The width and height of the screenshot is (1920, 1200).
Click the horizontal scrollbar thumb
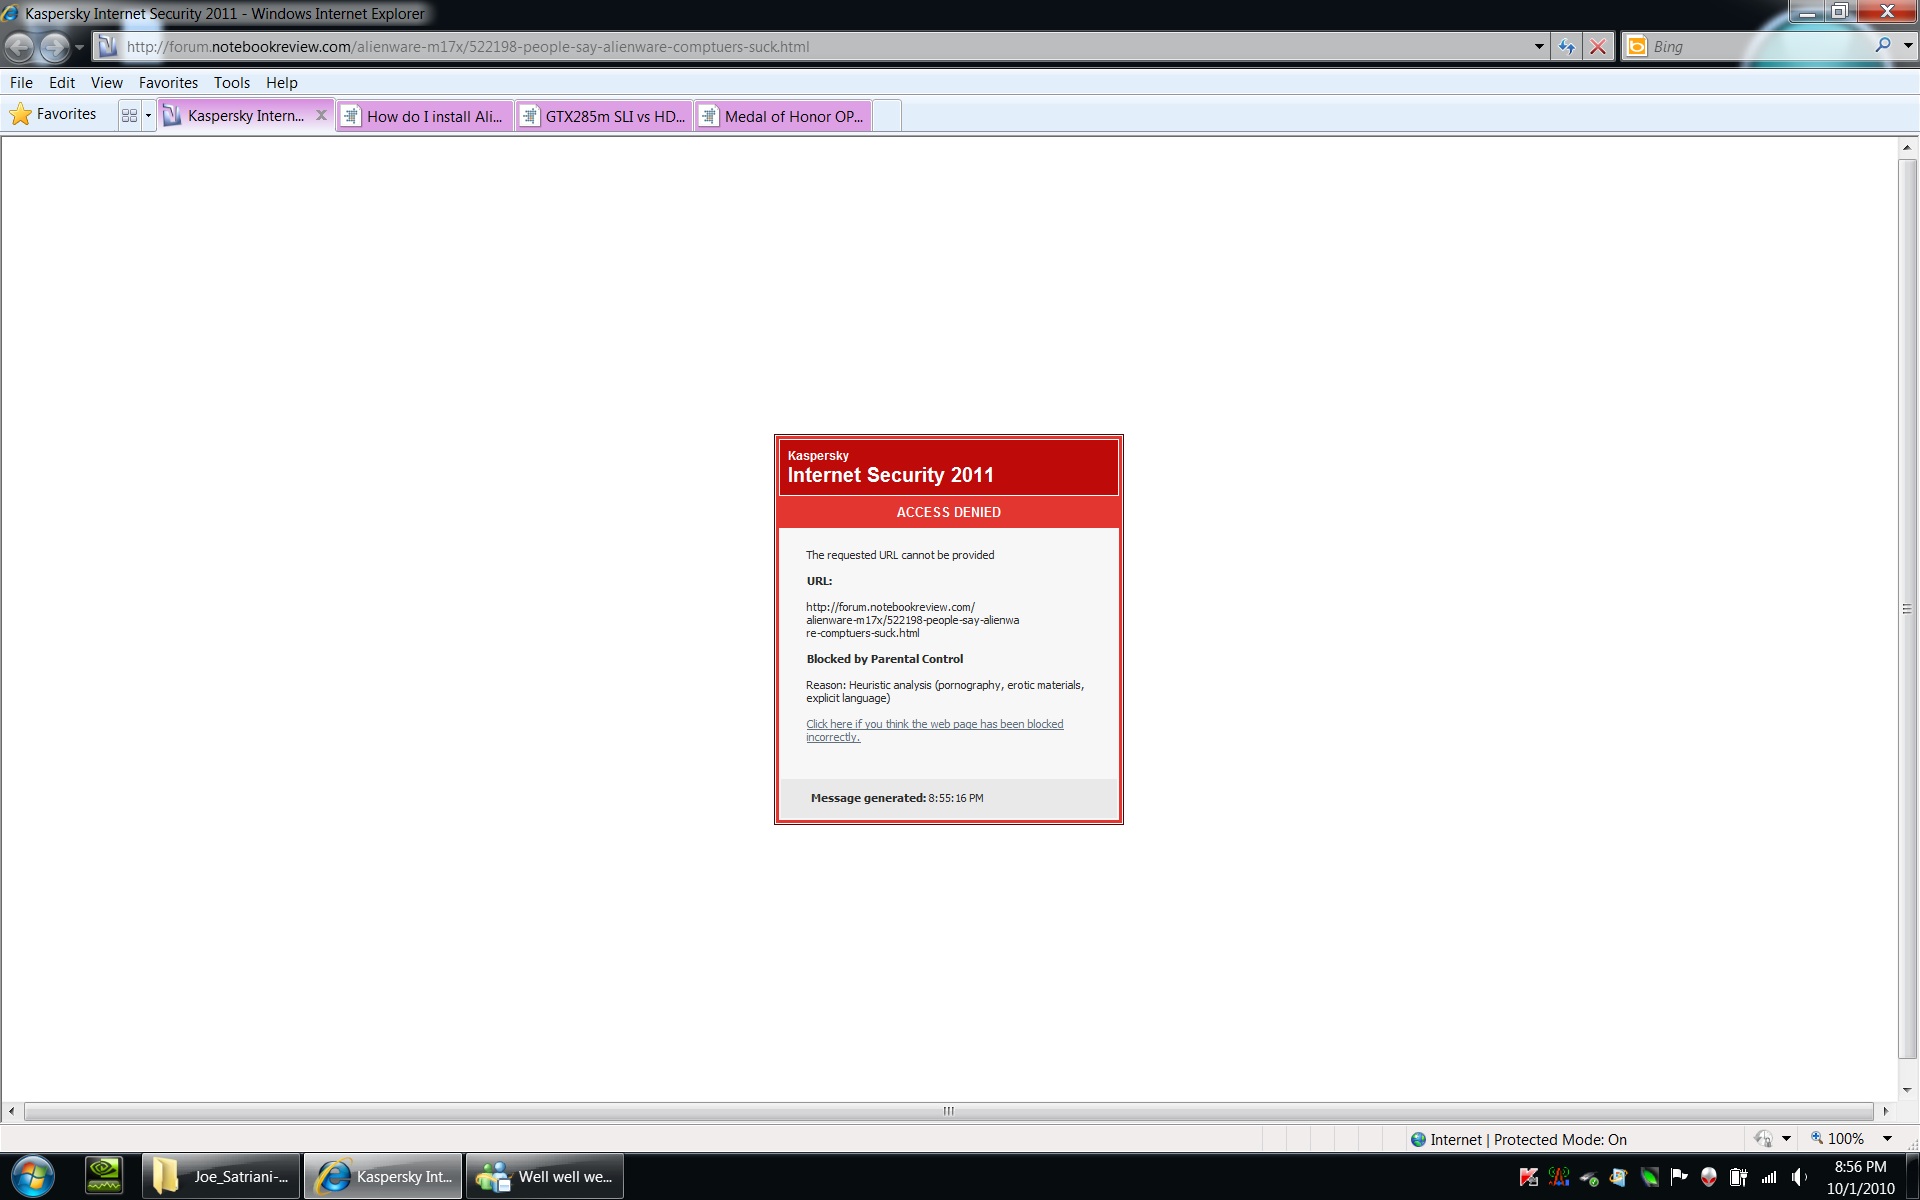pyautogui.click(x=948, y=1111)
